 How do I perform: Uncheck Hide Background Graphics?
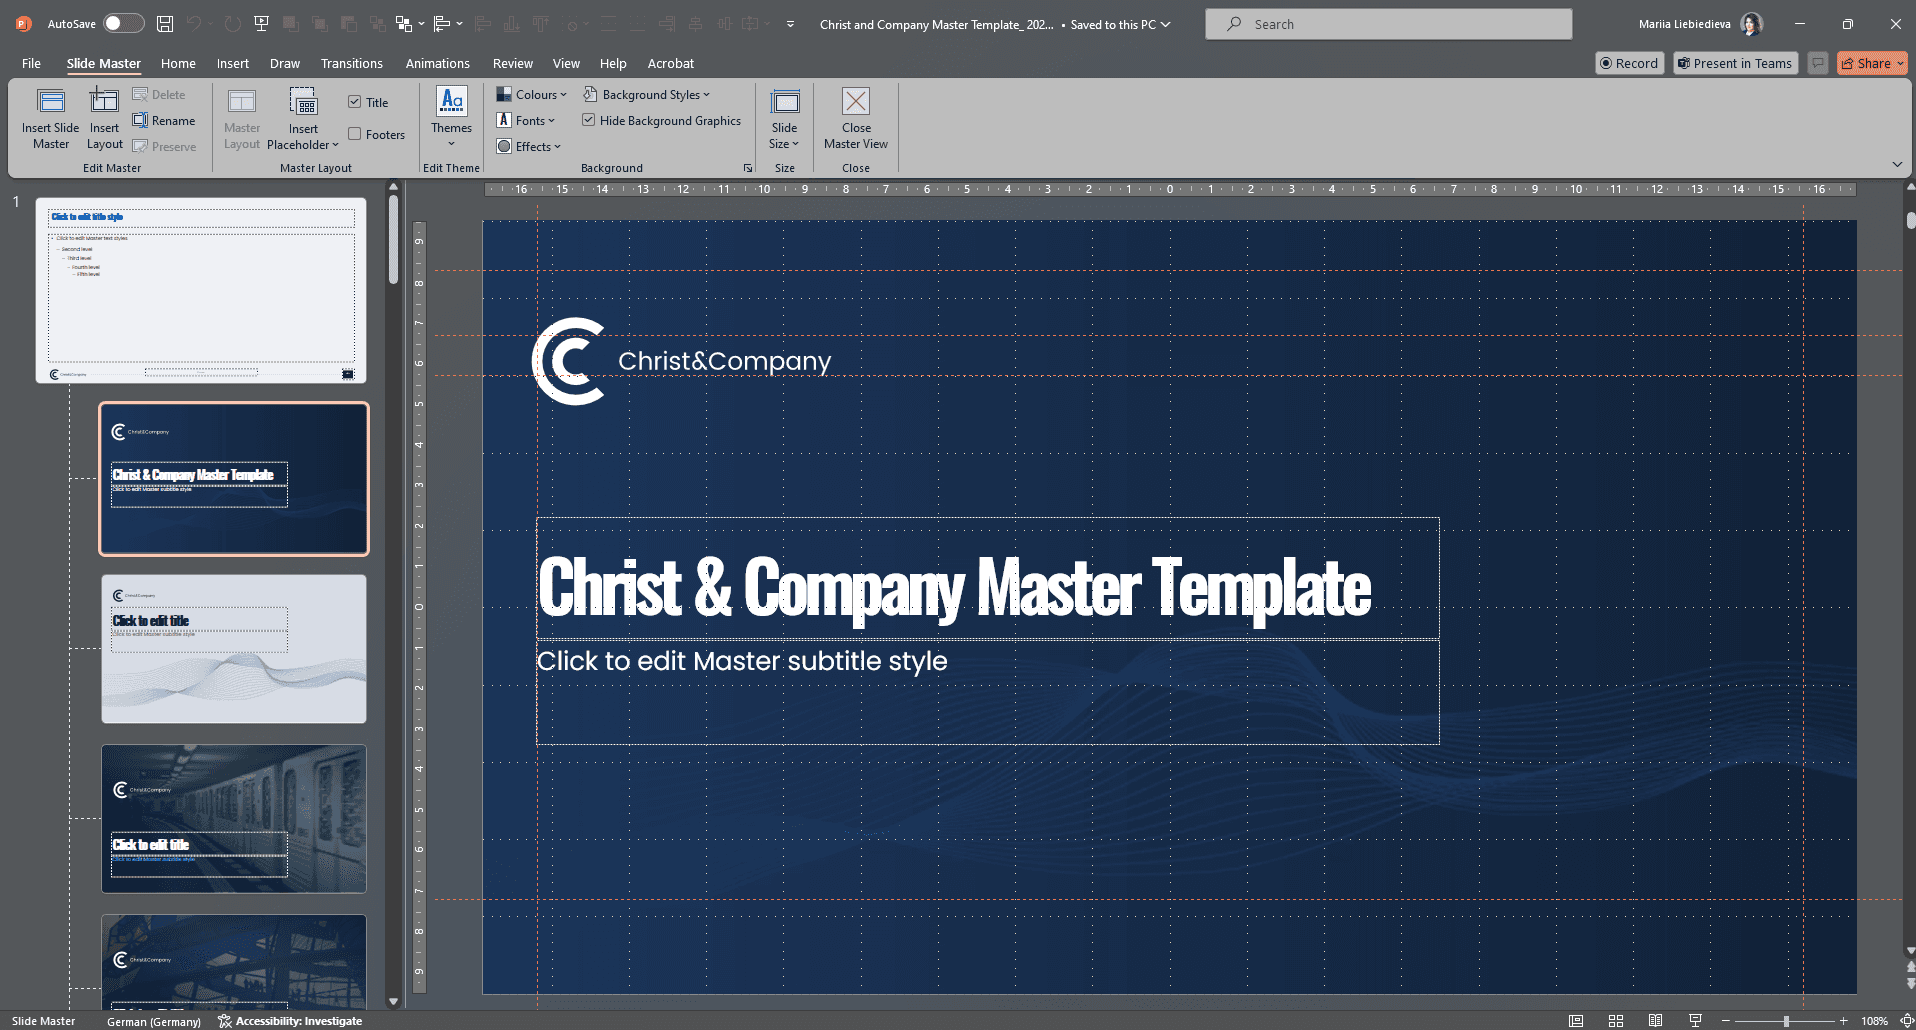[x=589, y=120]
